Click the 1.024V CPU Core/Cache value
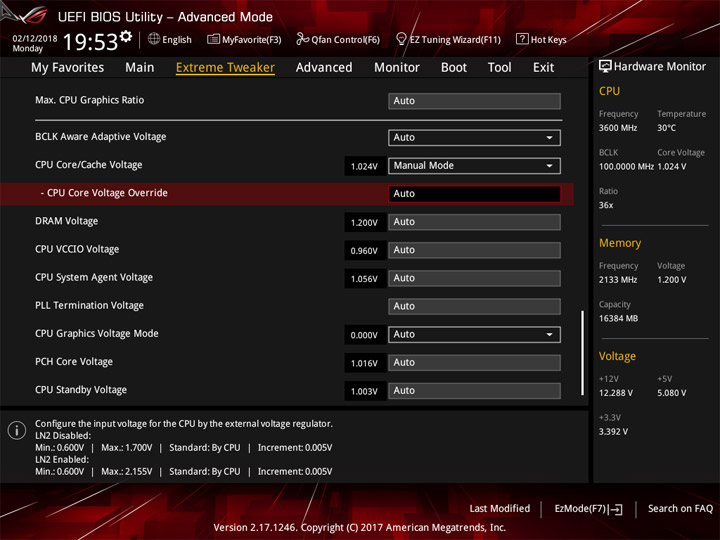 click(x=364, y=167)
